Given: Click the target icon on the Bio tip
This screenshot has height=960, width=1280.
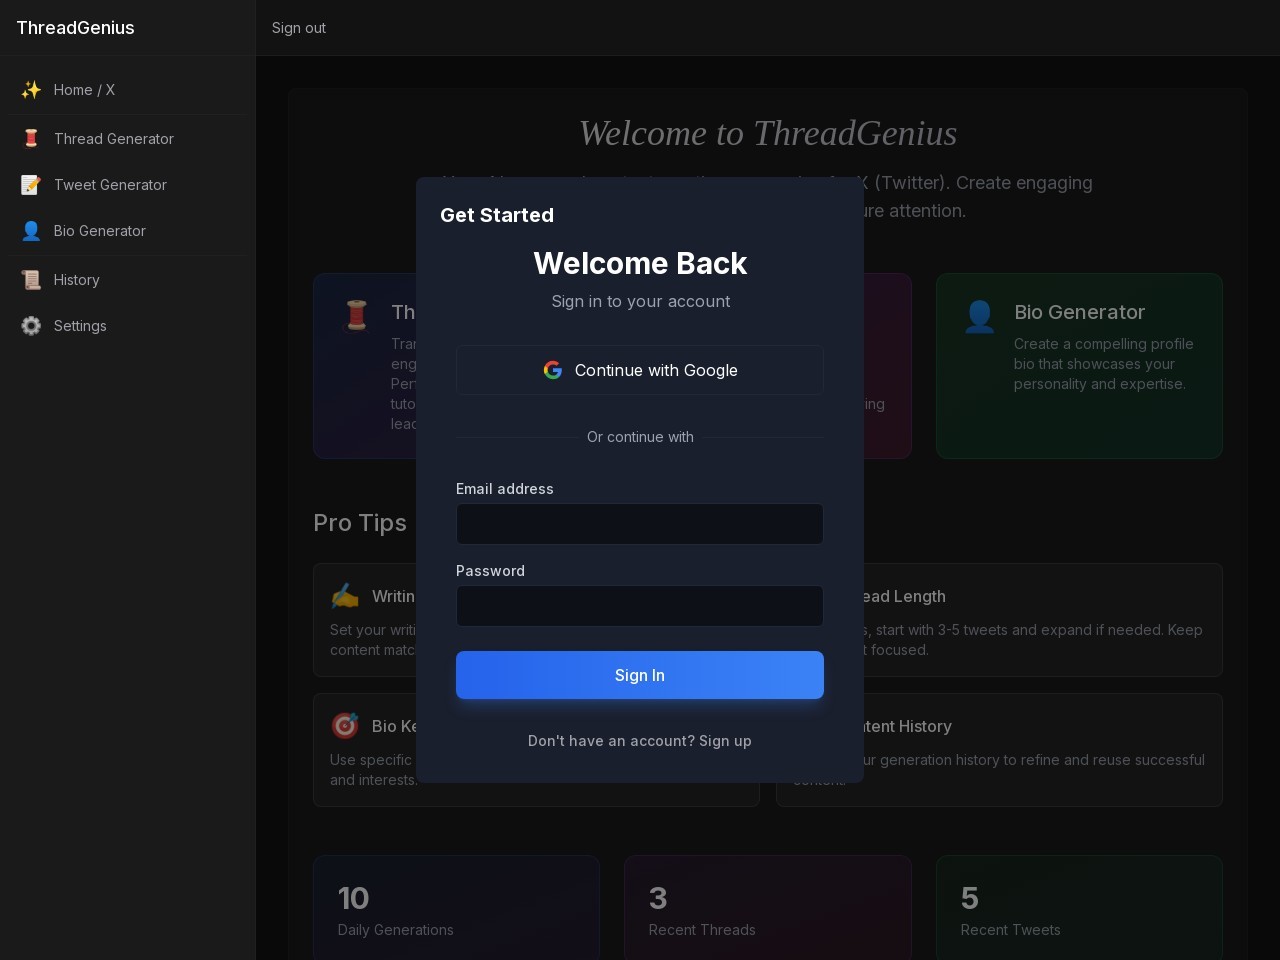Looking at the screenshot, I should (345, 726).
